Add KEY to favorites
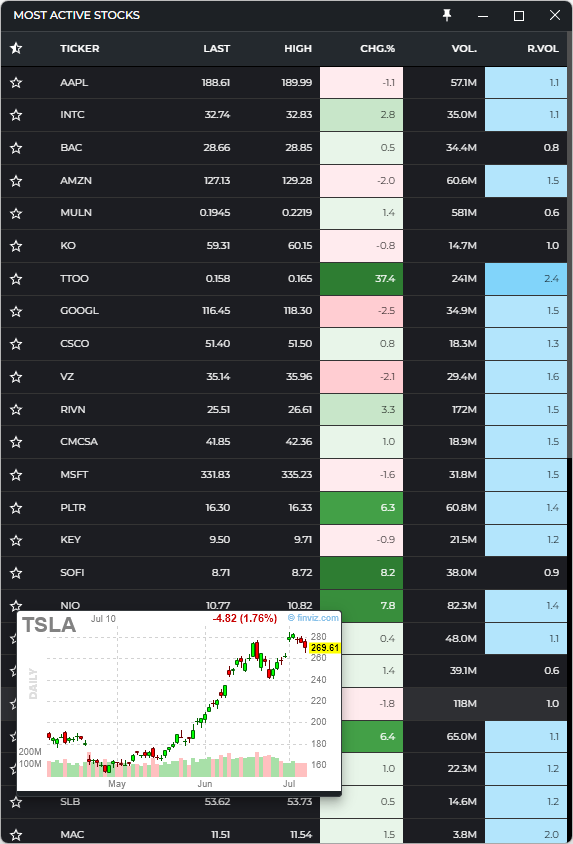 [16, 540]
